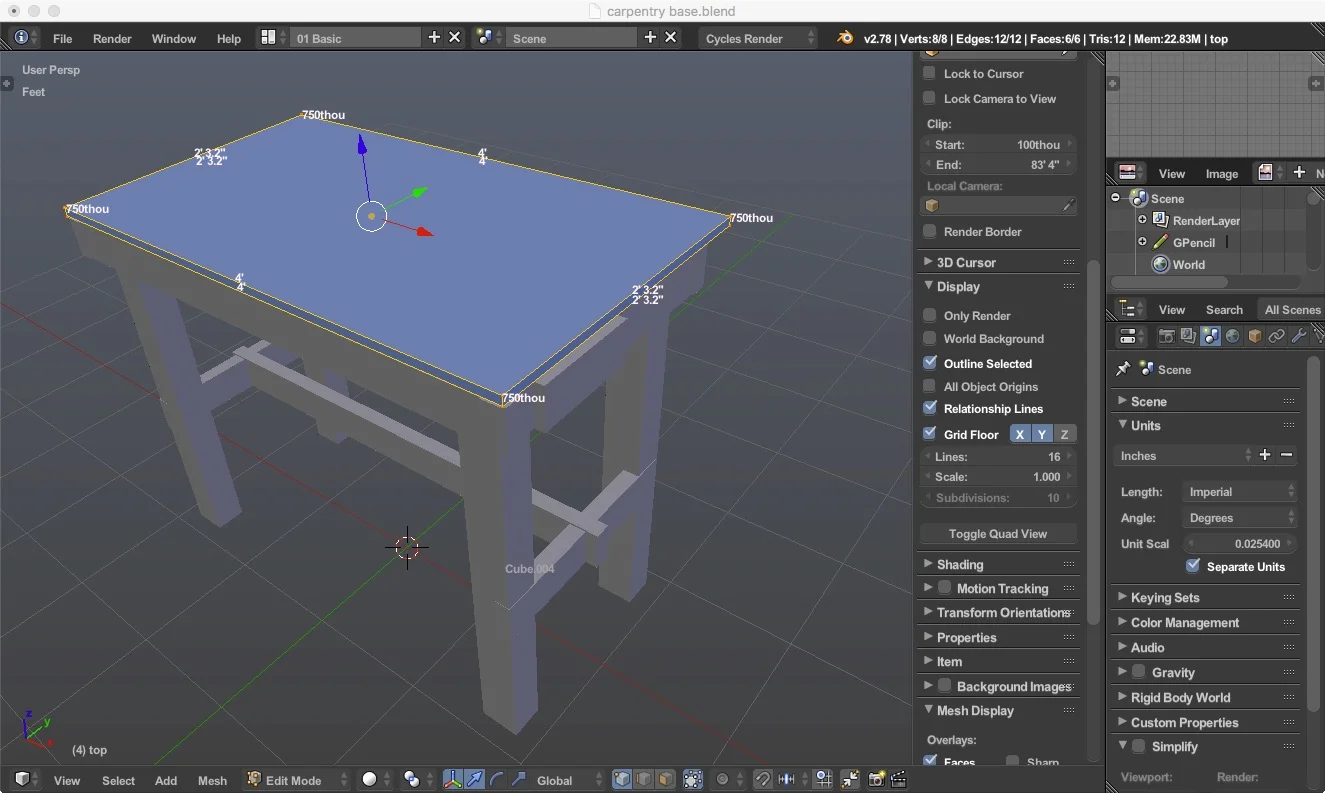Click the Modifiers wrench icon in Properties
The height and width of the screenshot is (793, 1325).
(1299, 336)
